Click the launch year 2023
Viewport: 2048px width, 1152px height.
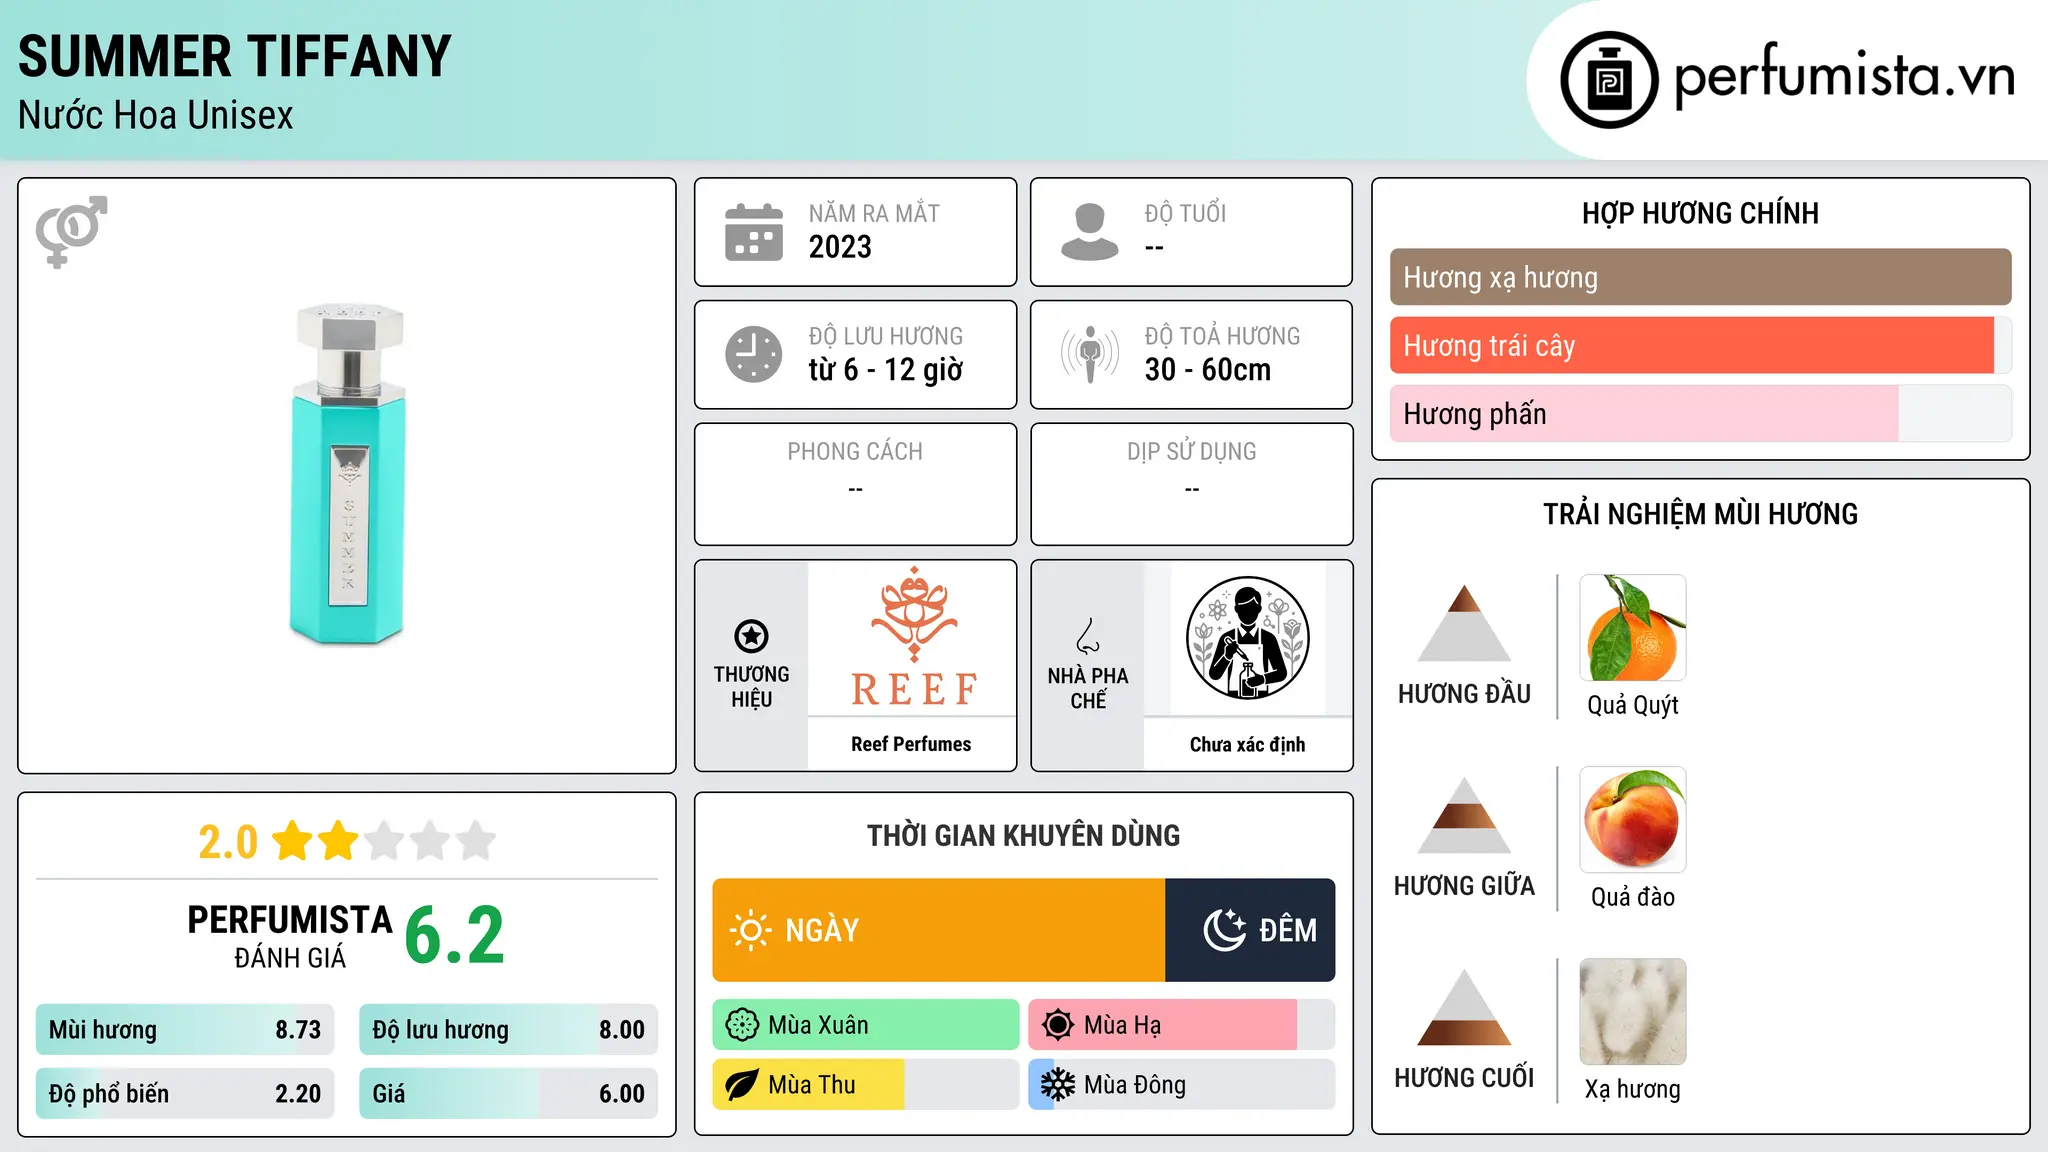click(x=840, y=247)
